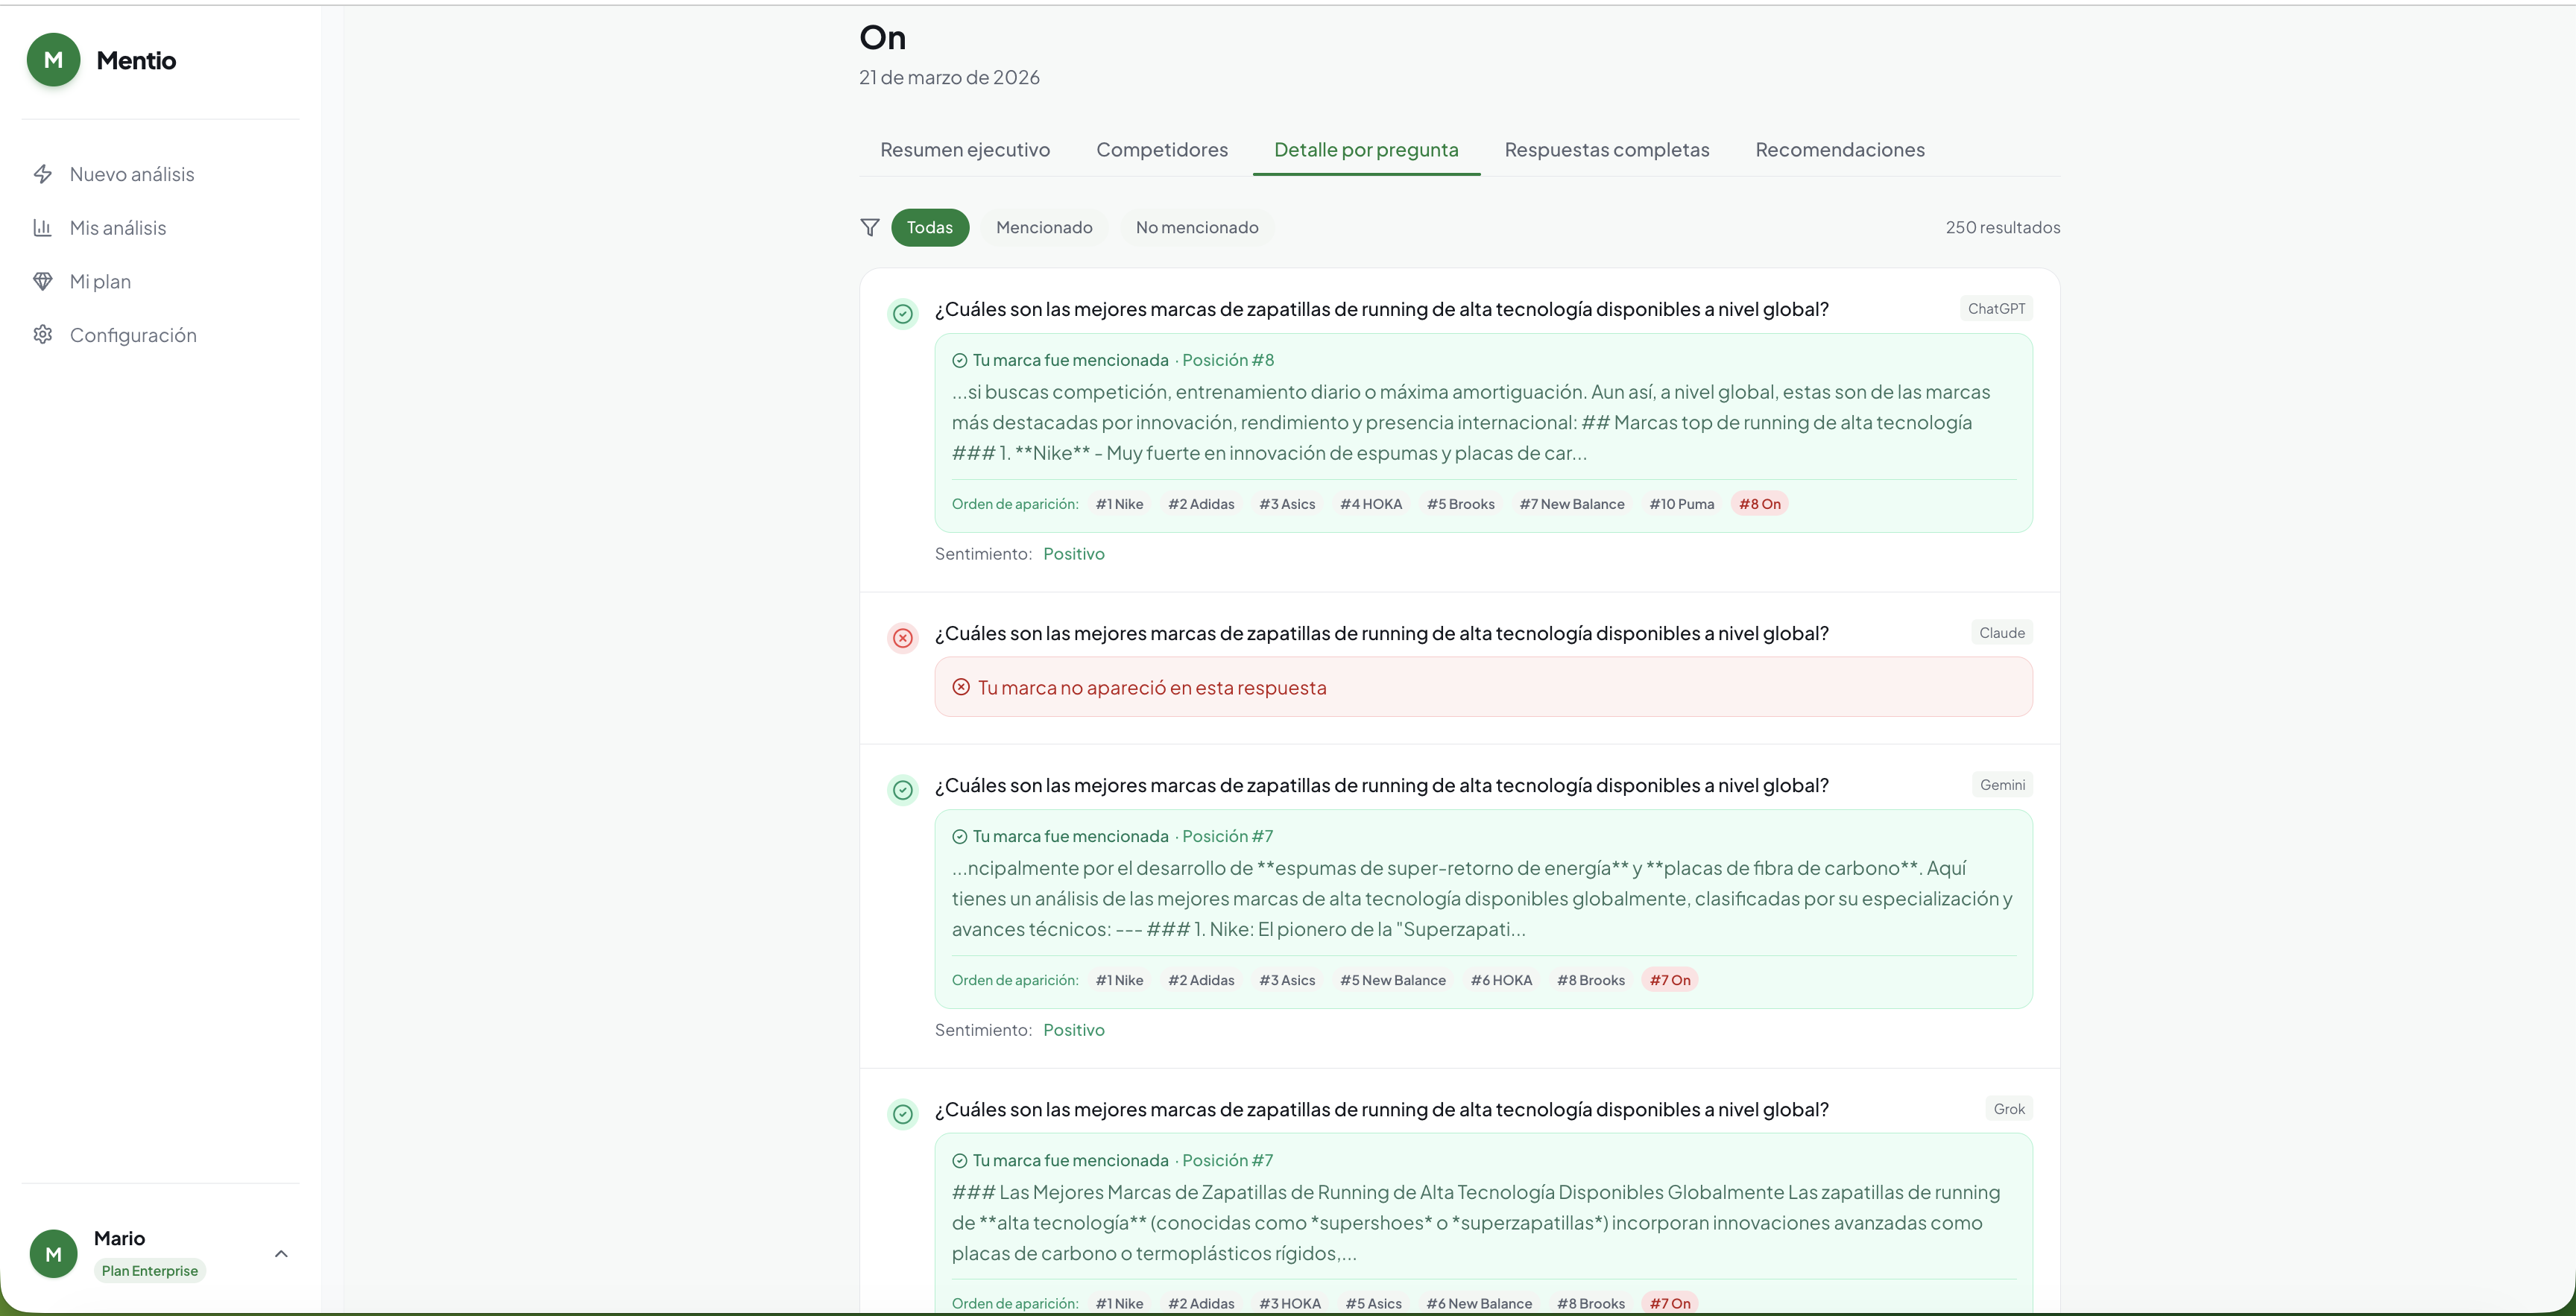Click '#5 New Balance' in Gemini card

[1393, 980]
